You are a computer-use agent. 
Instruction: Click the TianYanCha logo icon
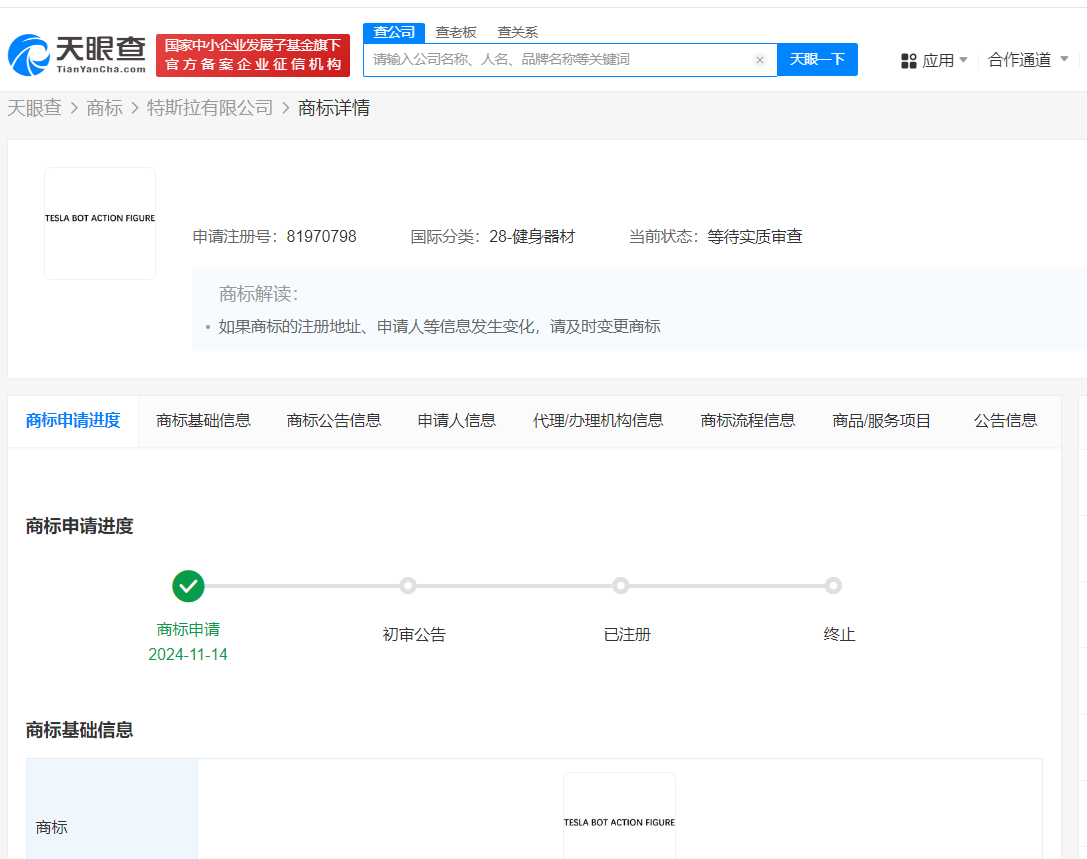click(30, 55)
